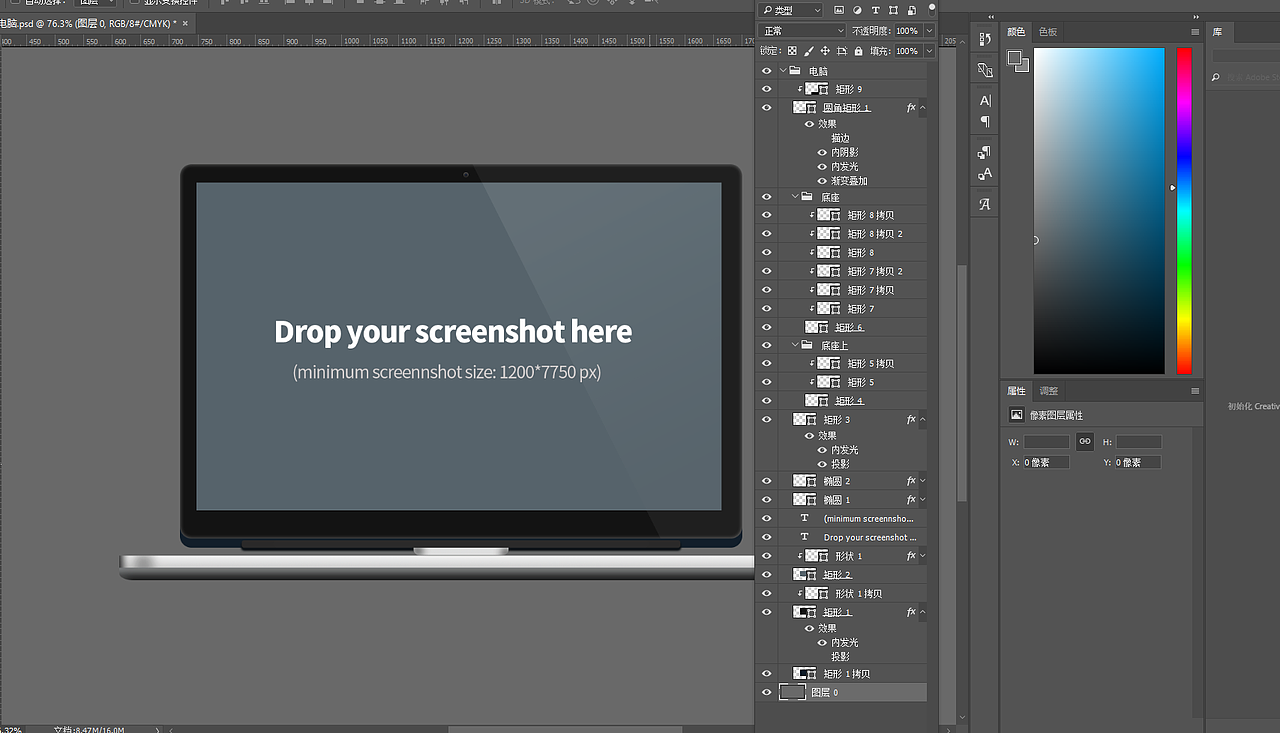Screen dimensions: 1280x733
Task: Hide the 图层 0 layer
Action: [767, 692]
